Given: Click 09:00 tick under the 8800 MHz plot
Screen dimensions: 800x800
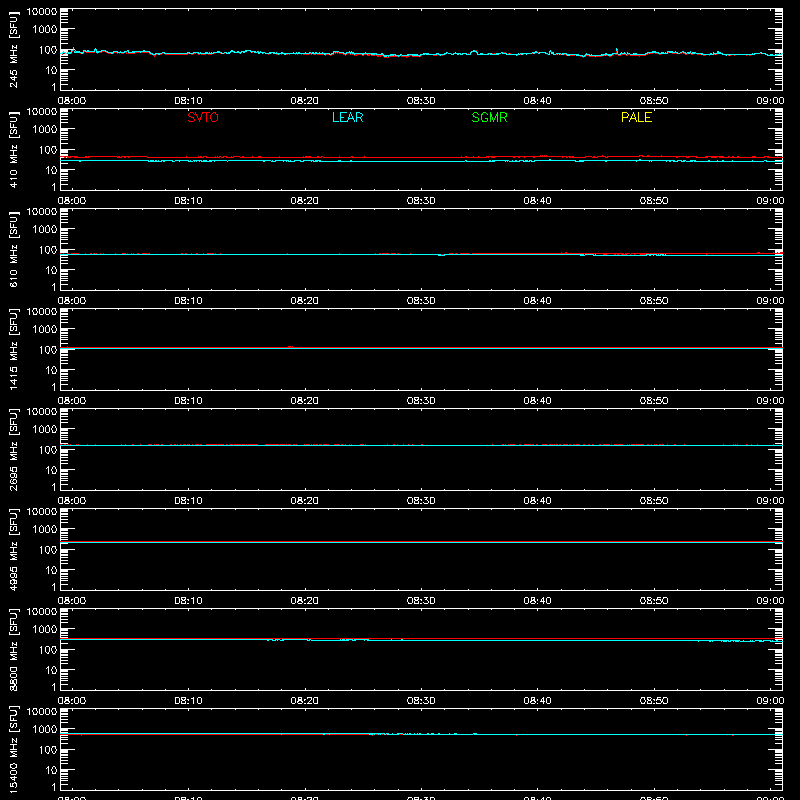Looking at the screenshot, I should 770,701.
